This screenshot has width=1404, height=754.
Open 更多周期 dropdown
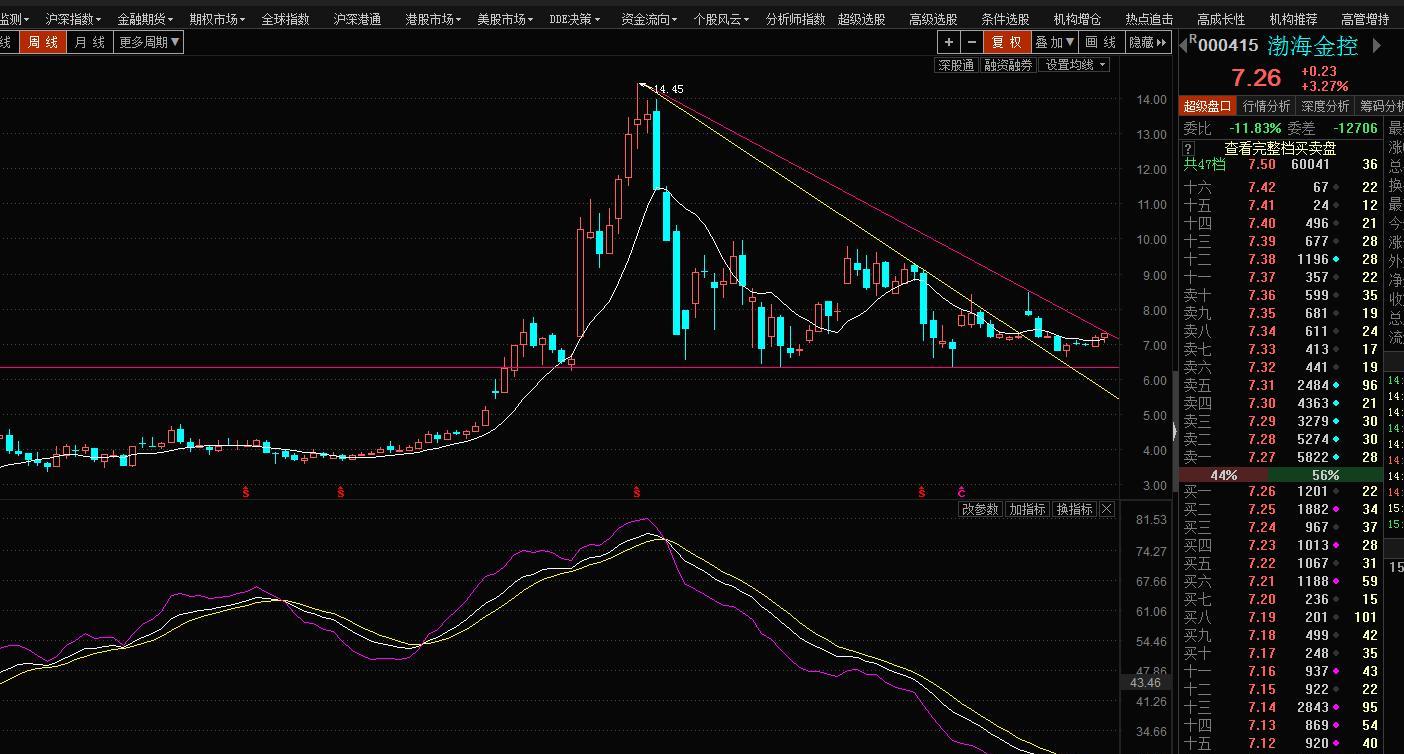149,42
